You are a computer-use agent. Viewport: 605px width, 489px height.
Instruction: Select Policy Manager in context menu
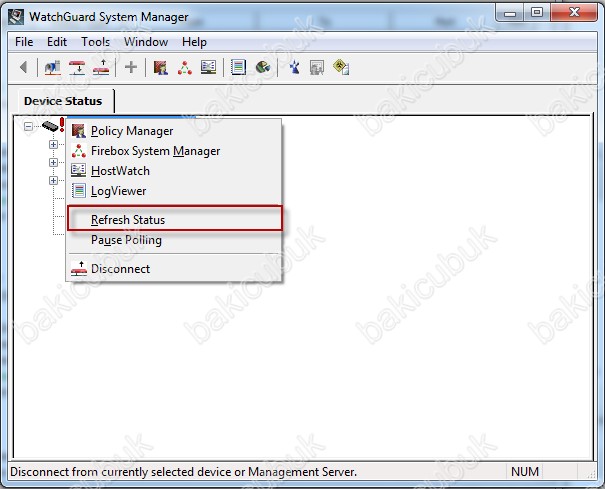(131, 131)
